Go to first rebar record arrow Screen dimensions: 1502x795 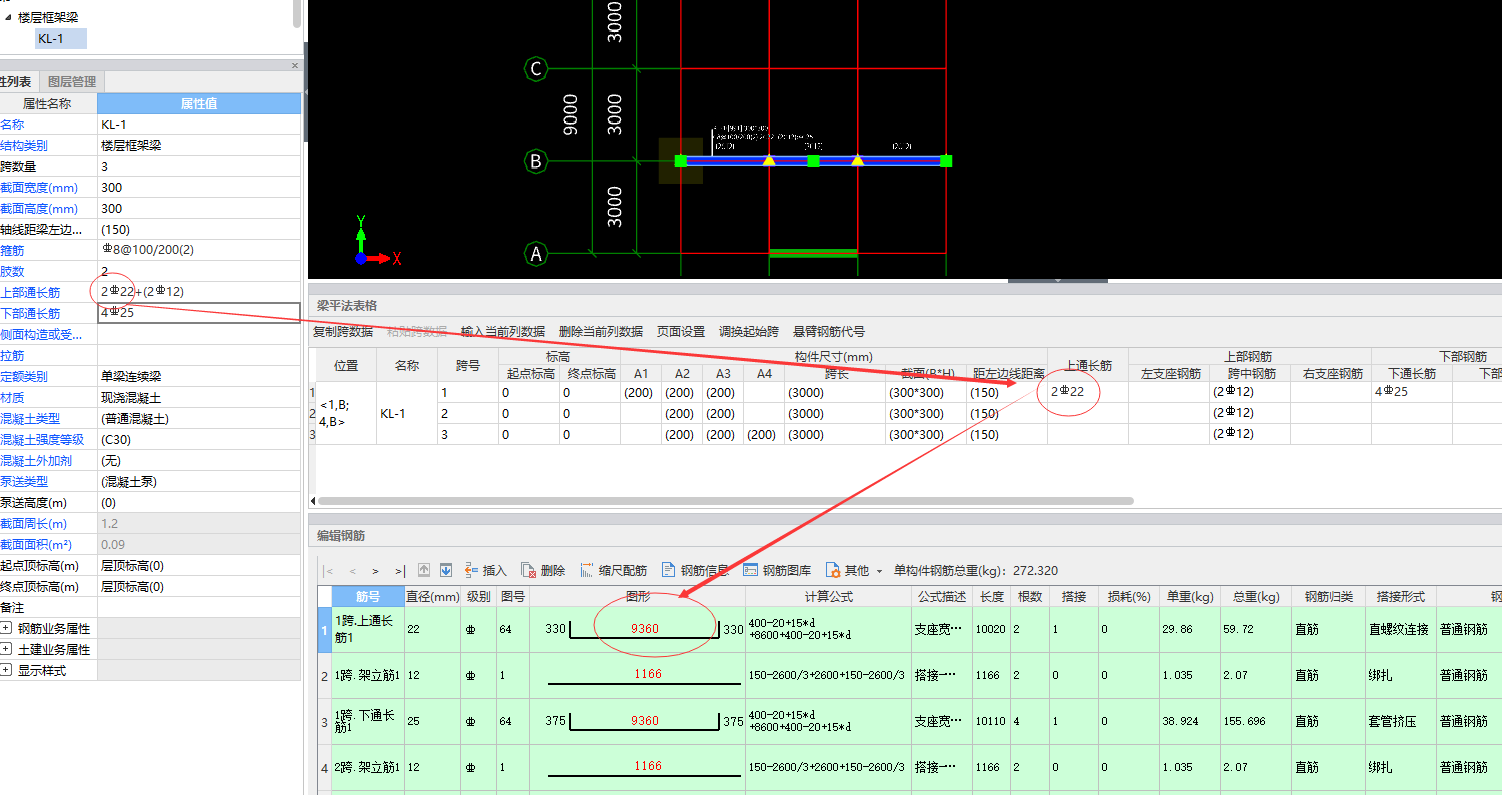point(329,571)
